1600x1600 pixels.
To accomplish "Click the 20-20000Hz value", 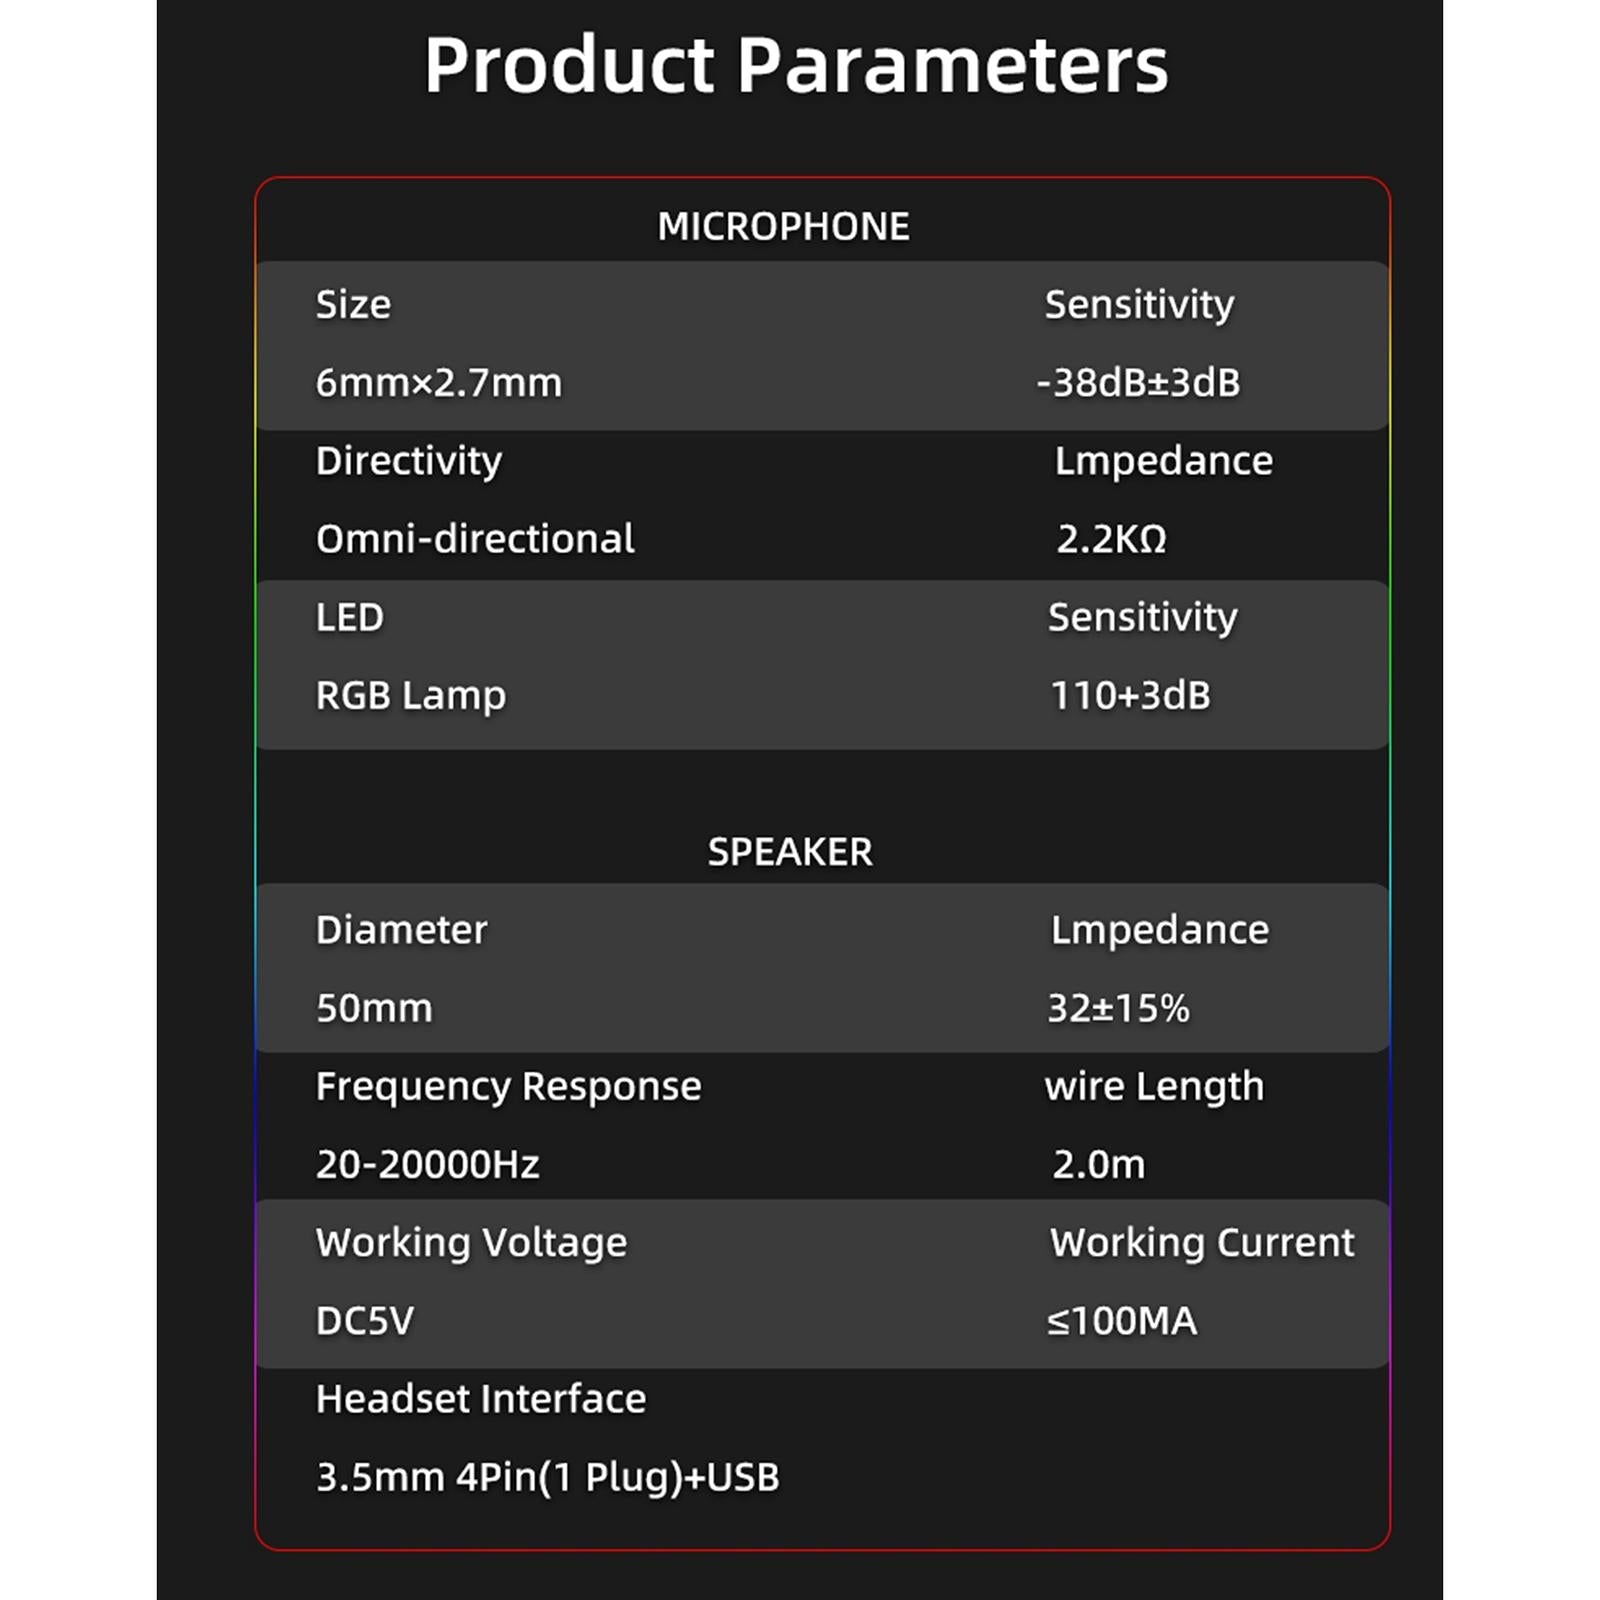I will point(427,1164).
